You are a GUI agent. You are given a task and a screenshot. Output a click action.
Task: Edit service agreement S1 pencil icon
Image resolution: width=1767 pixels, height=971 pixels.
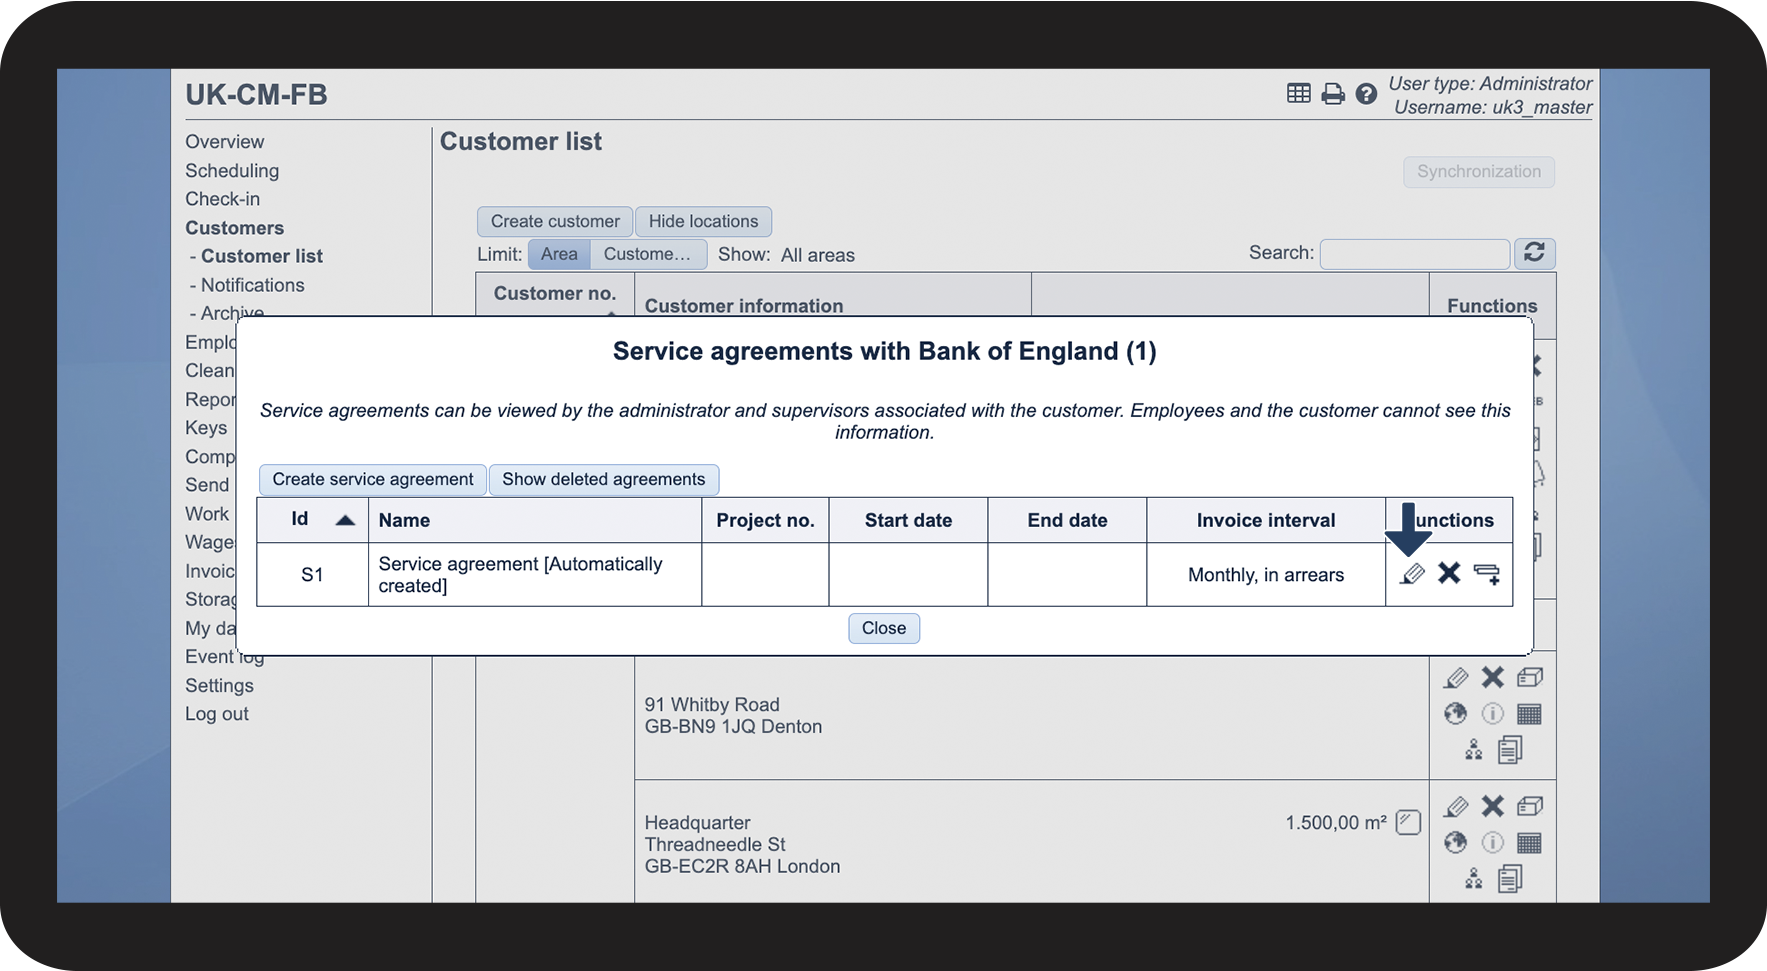tap(1412, 574)
